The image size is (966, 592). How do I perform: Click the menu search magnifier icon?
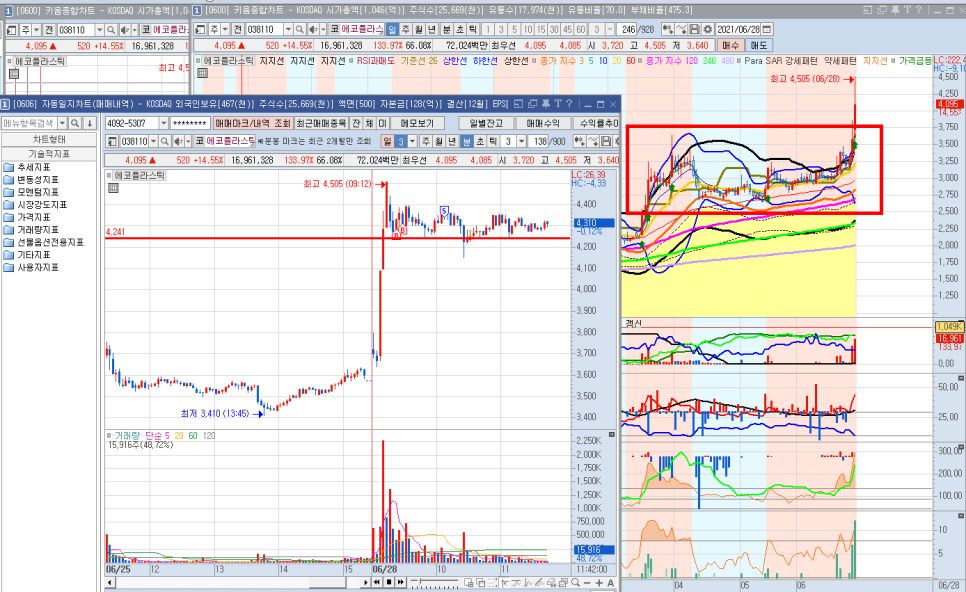(x=75, y=123)
